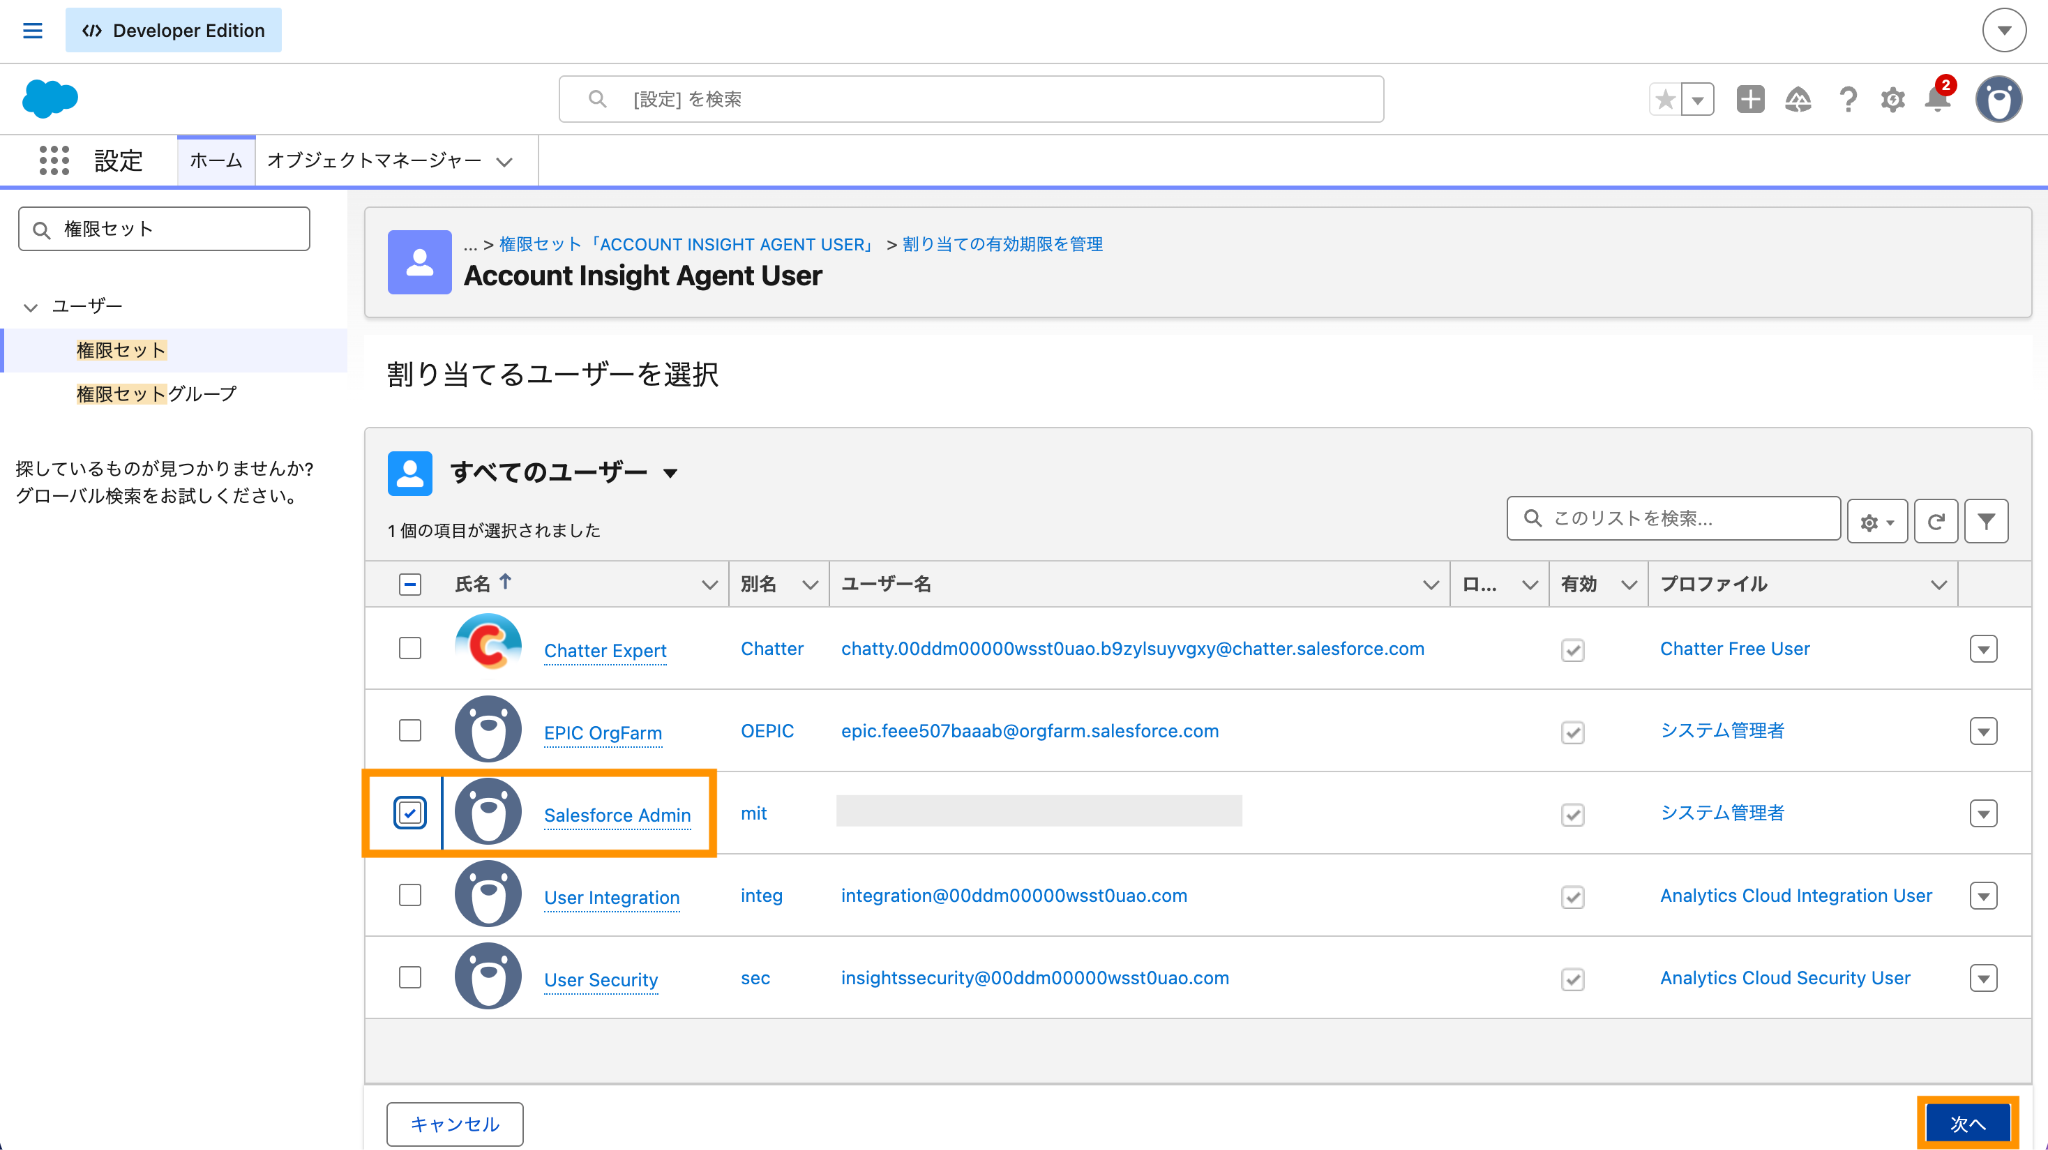
Task: Switch to the ホーム tab
Action: tap(216, 161)
